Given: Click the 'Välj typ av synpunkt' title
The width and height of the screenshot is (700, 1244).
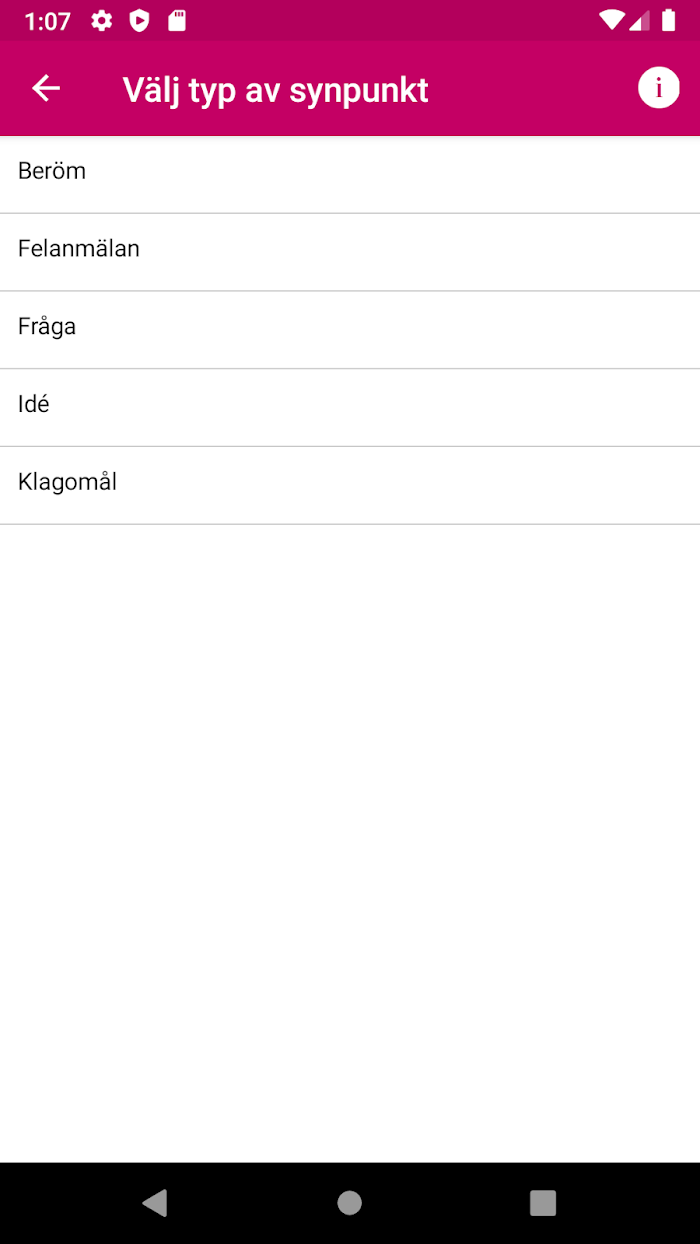Looking at the screenshot, I should point(276,90).
